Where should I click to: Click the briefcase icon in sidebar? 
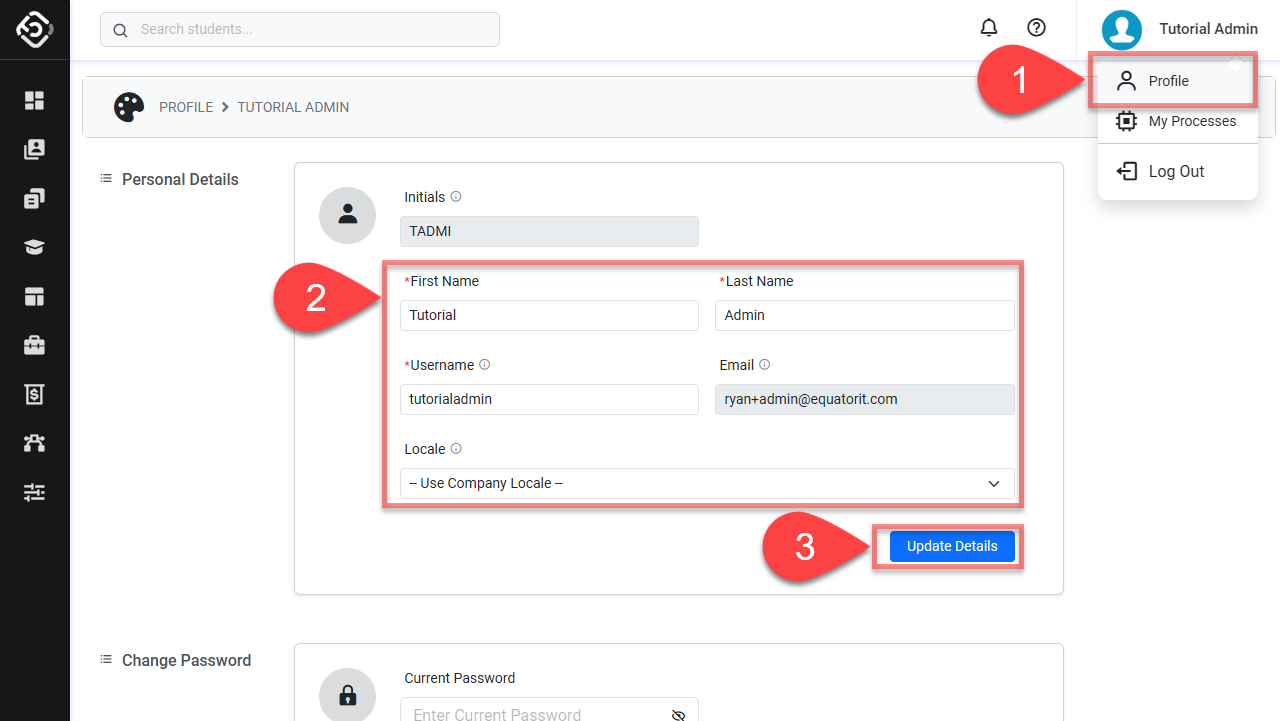coord(35,346)
